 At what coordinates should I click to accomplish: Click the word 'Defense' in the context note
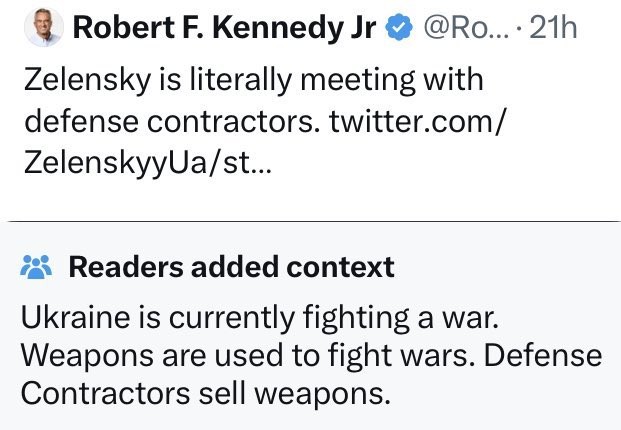point(549,354)
